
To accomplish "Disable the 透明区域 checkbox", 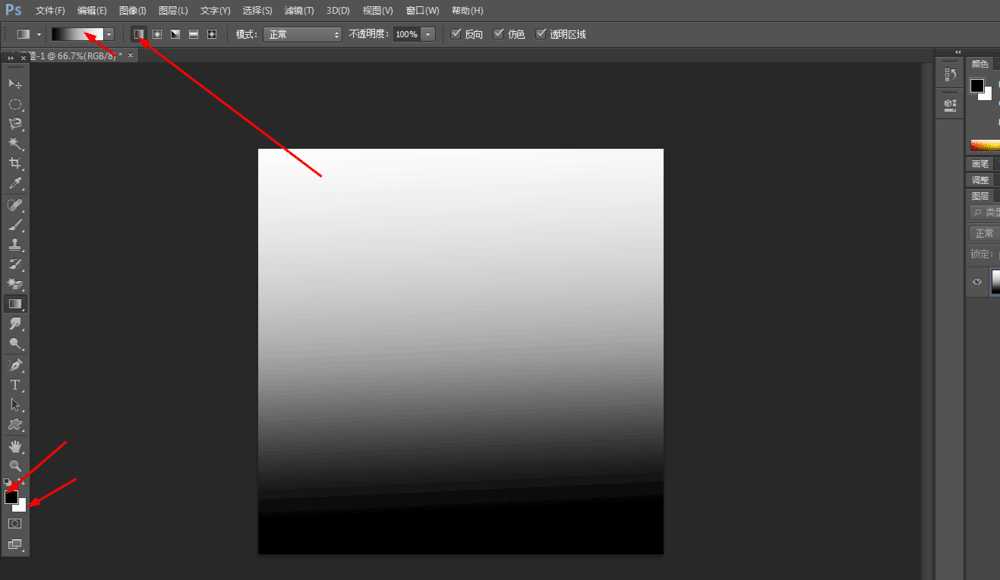I will tap(541, 33).
